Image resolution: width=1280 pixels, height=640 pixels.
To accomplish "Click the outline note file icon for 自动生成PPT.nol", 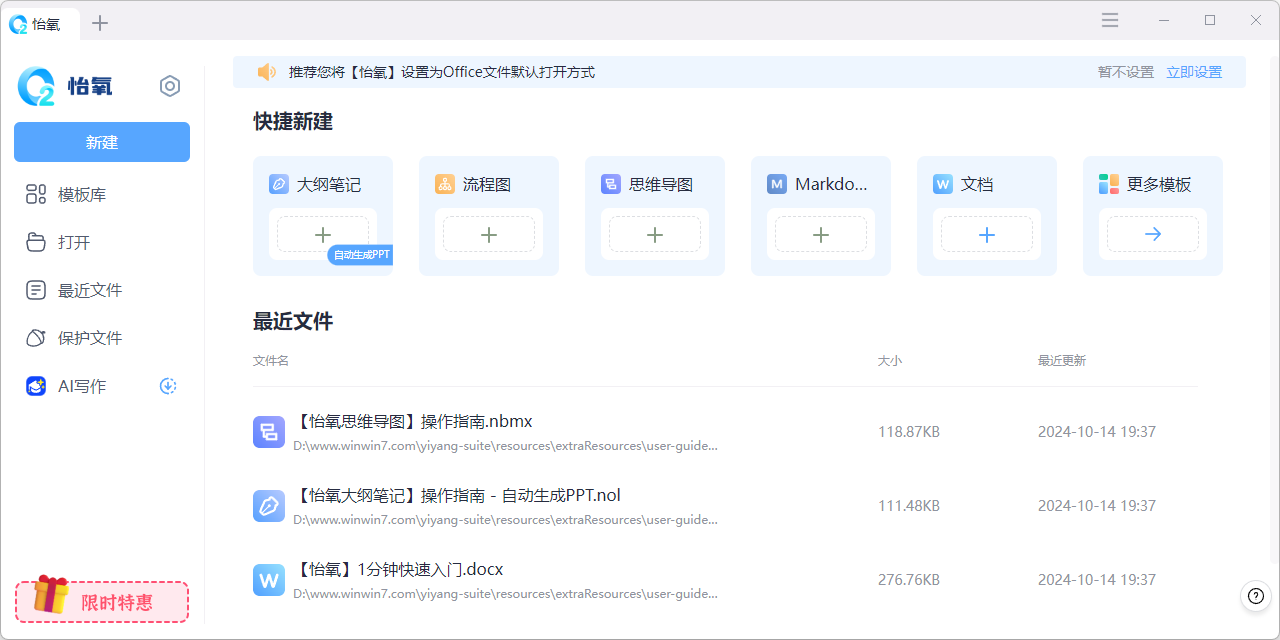I will click(x=269, y=506).
